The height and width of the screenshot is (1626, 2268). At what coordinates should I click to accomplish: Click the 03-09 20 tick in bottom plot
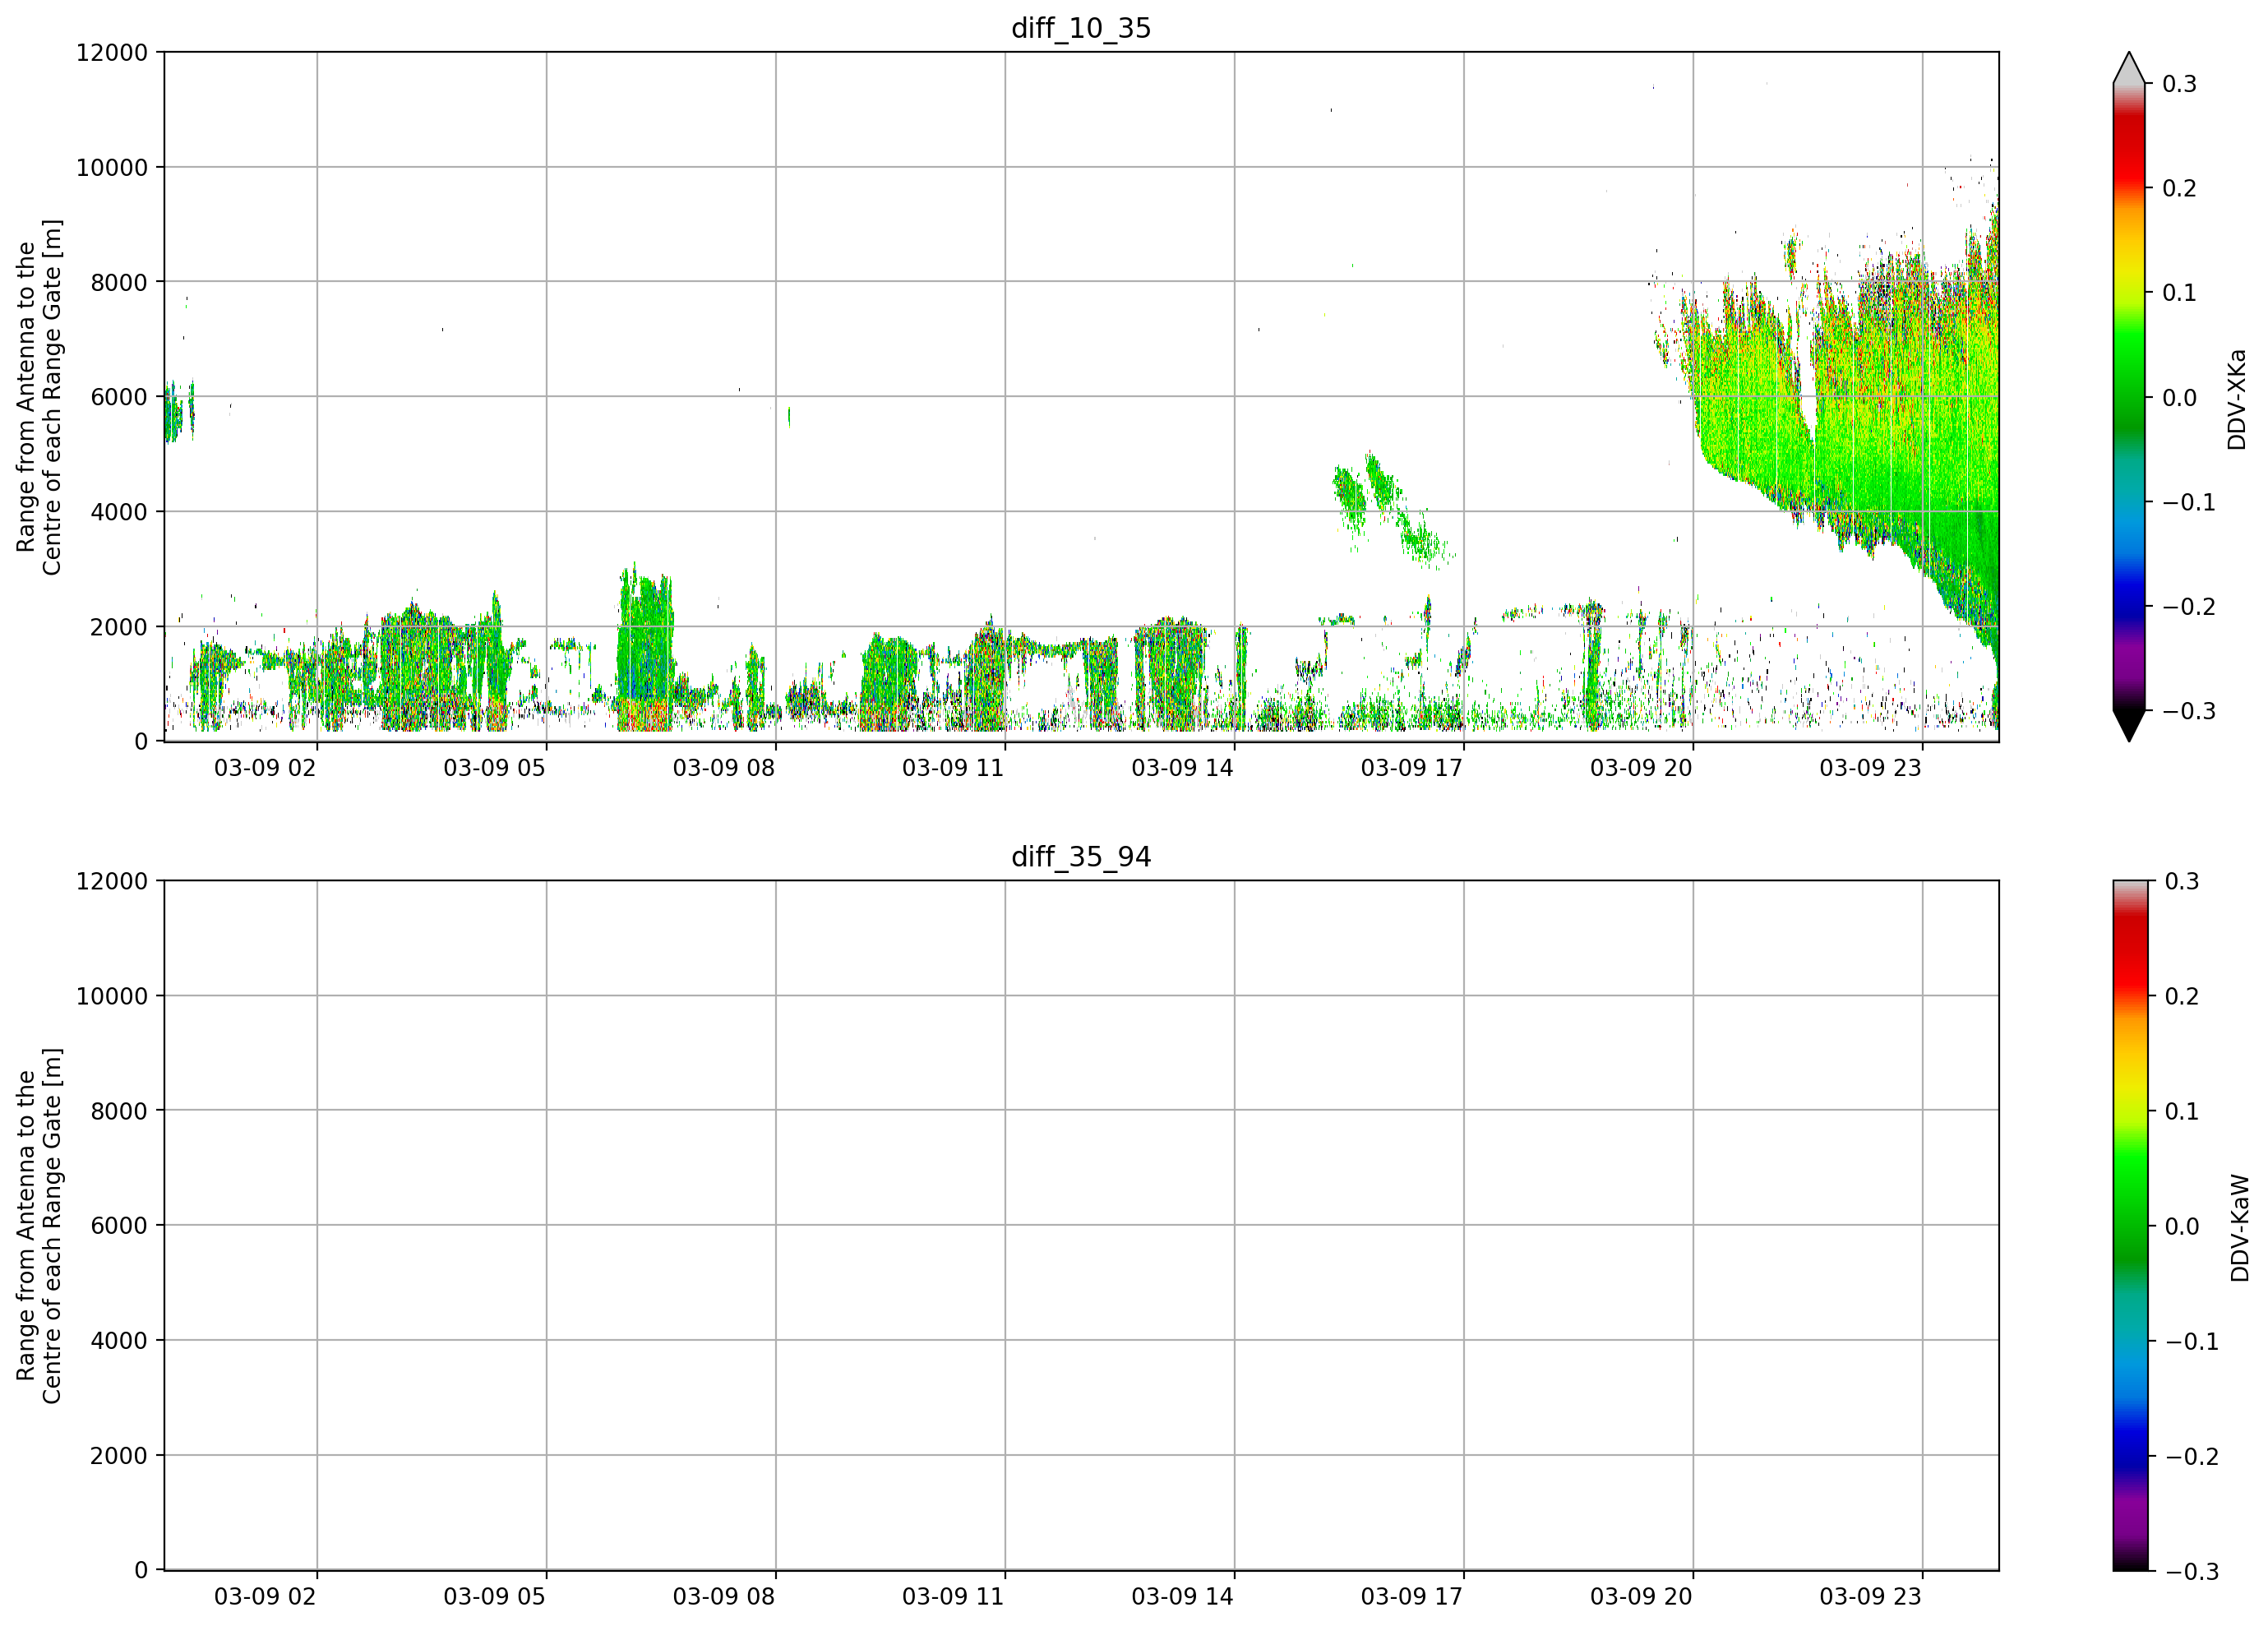pos(1641,1597)
